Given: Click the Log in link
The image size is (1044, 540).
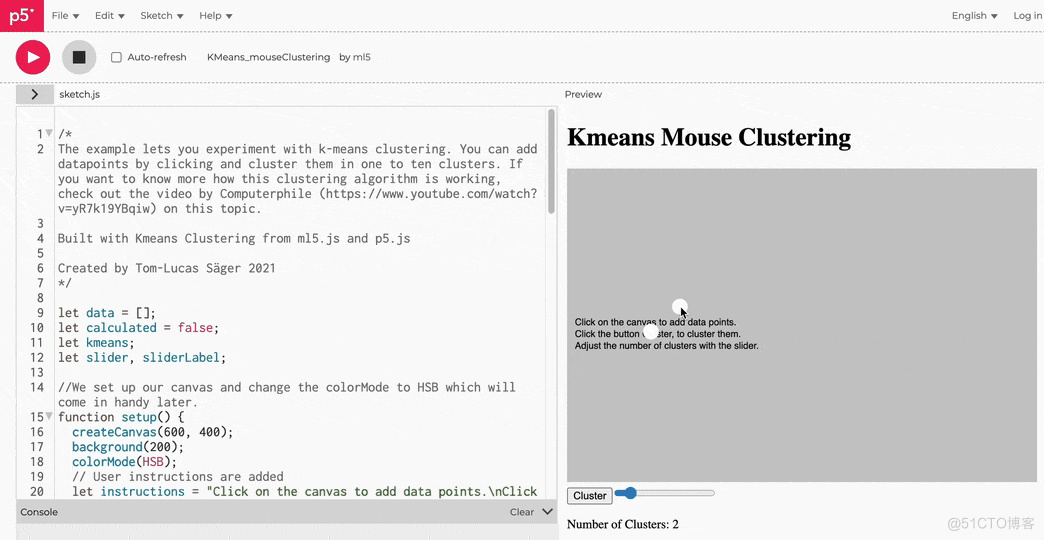Looking at the screenshot, I should click(1027, 15).
